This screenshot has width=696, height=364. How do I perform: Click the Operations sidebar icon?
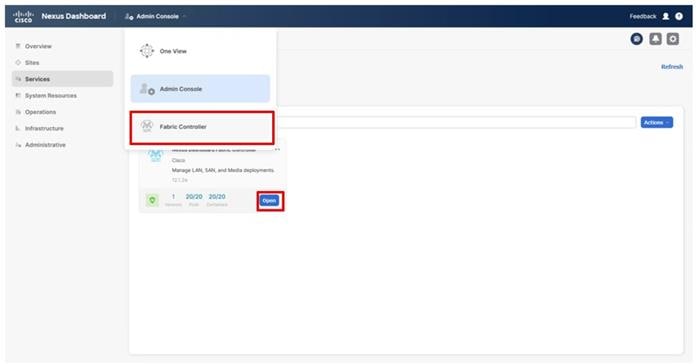pyautogui.click(x=18, y=112)
